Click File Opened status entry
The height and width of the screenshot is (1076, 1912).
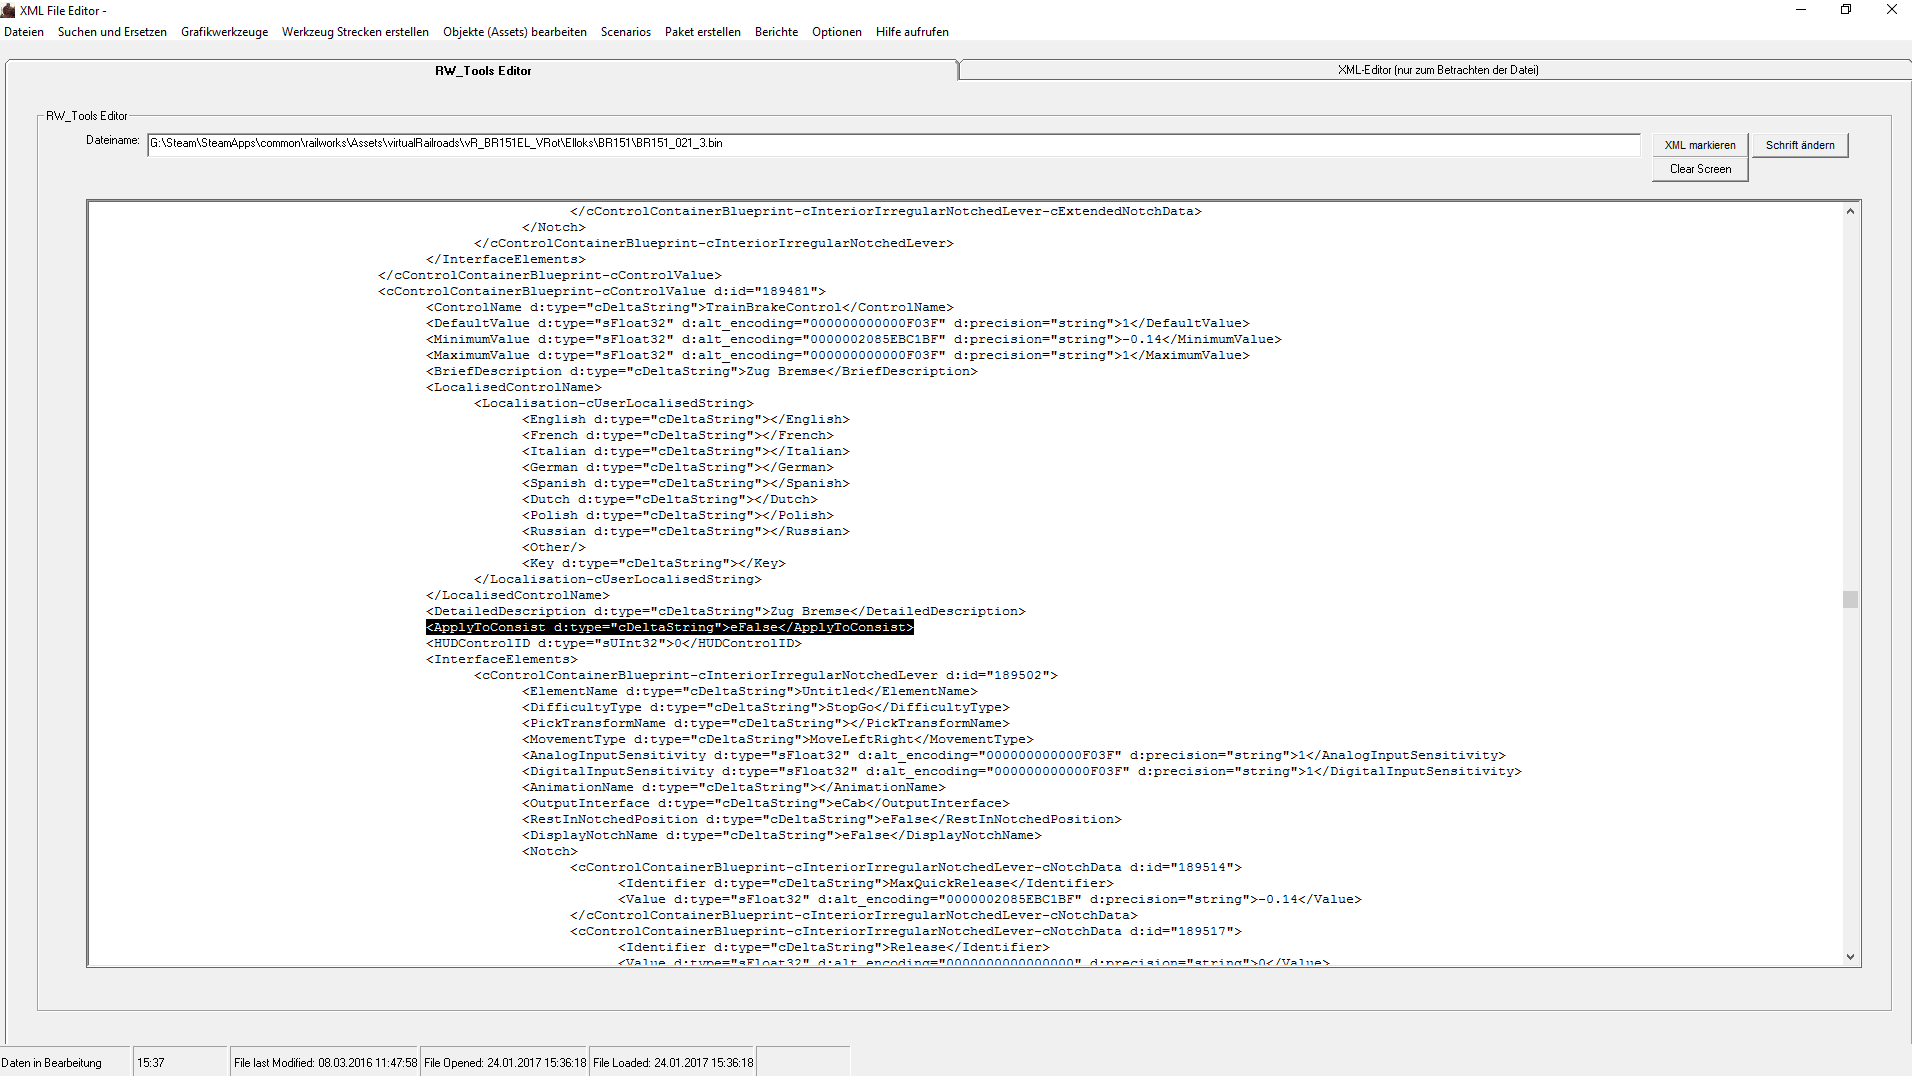click(505, 1063)
